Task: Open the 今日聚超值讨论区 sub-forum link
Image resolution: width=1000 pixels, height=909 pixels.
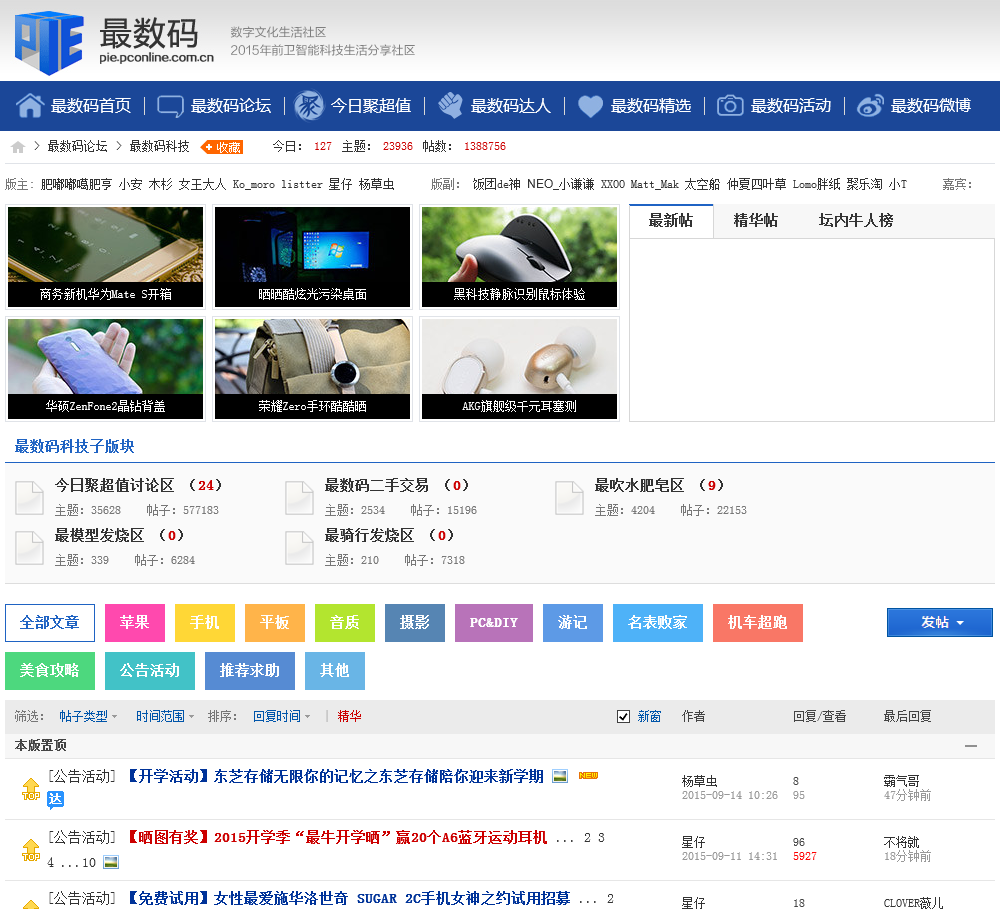Action: point(114,485)
